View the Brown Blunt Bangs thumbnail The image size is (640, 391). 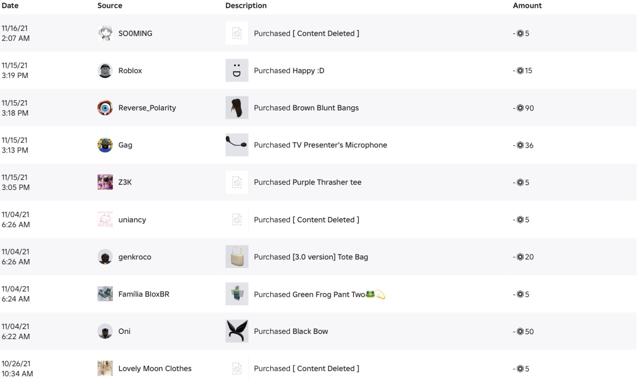237,108
